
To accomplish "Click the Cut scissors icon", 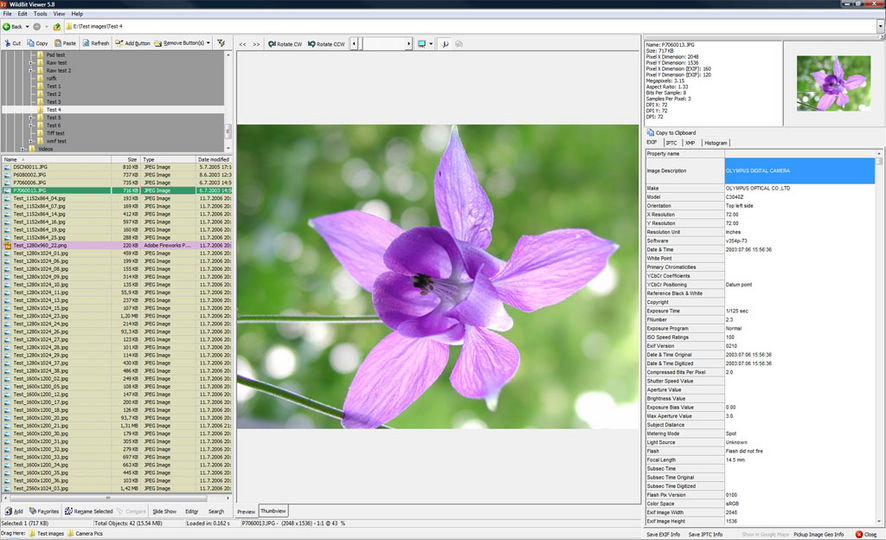I will click(x=7, y=43).
